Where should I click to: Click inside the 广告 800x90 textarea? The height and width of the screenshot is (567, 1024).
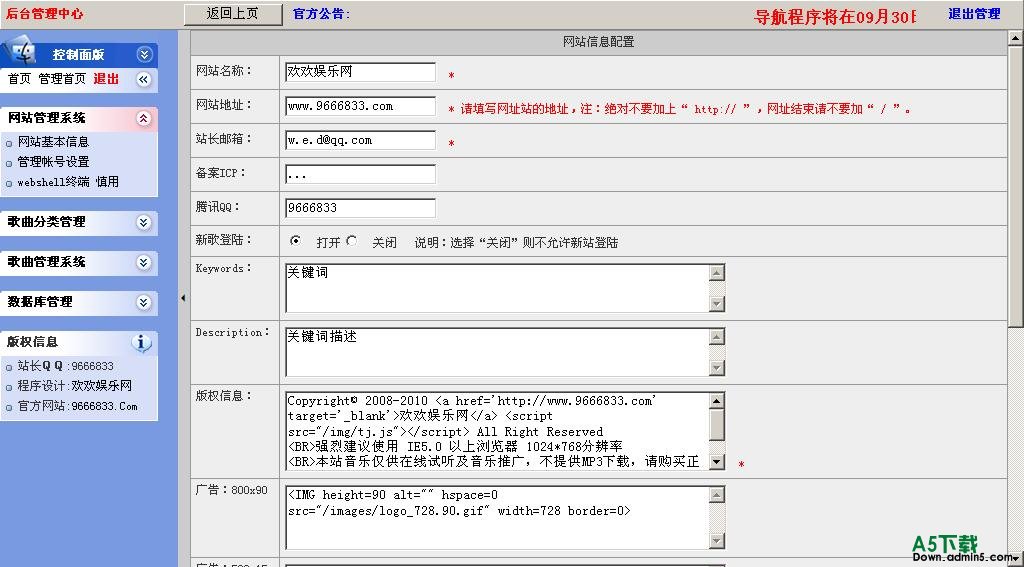pyautogui.click(x=498, y=518)
